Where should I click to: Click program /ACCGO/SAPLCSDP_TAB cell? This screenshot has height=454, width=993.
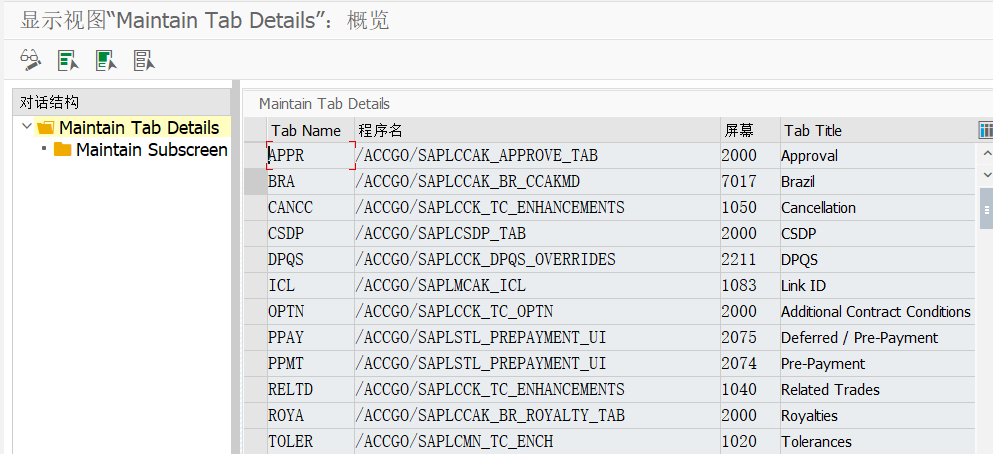pyautogui.click(x=537, y=234)
